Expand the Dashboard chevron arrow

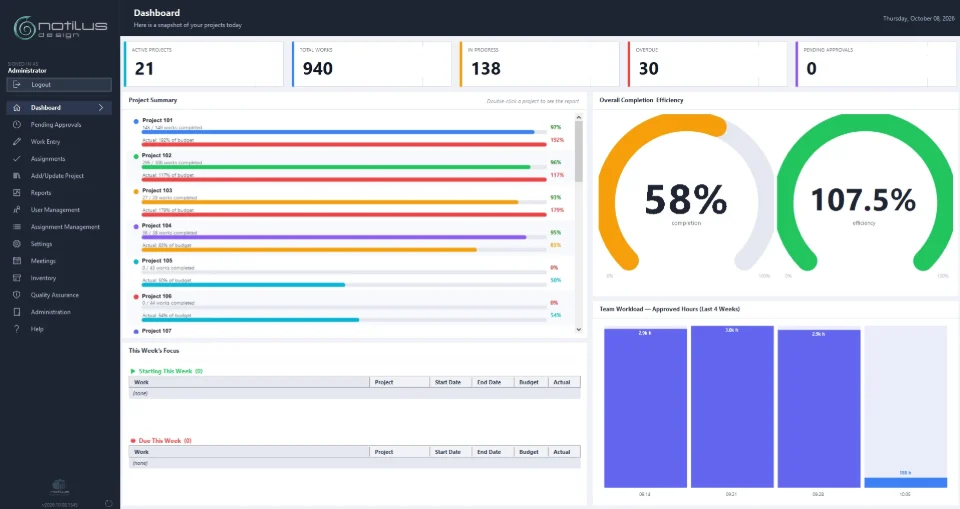point(101,107)
